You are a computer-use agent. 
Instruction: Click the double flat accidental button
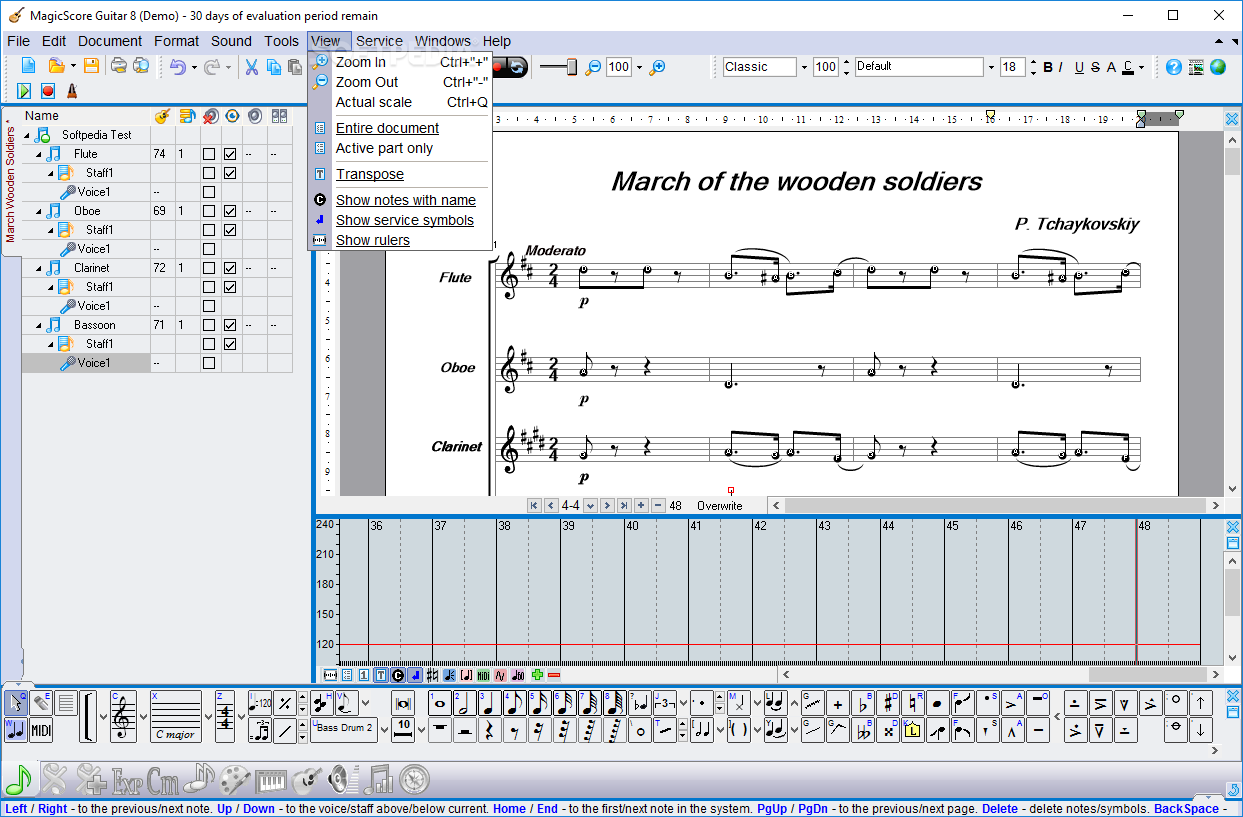click(863, 730)
